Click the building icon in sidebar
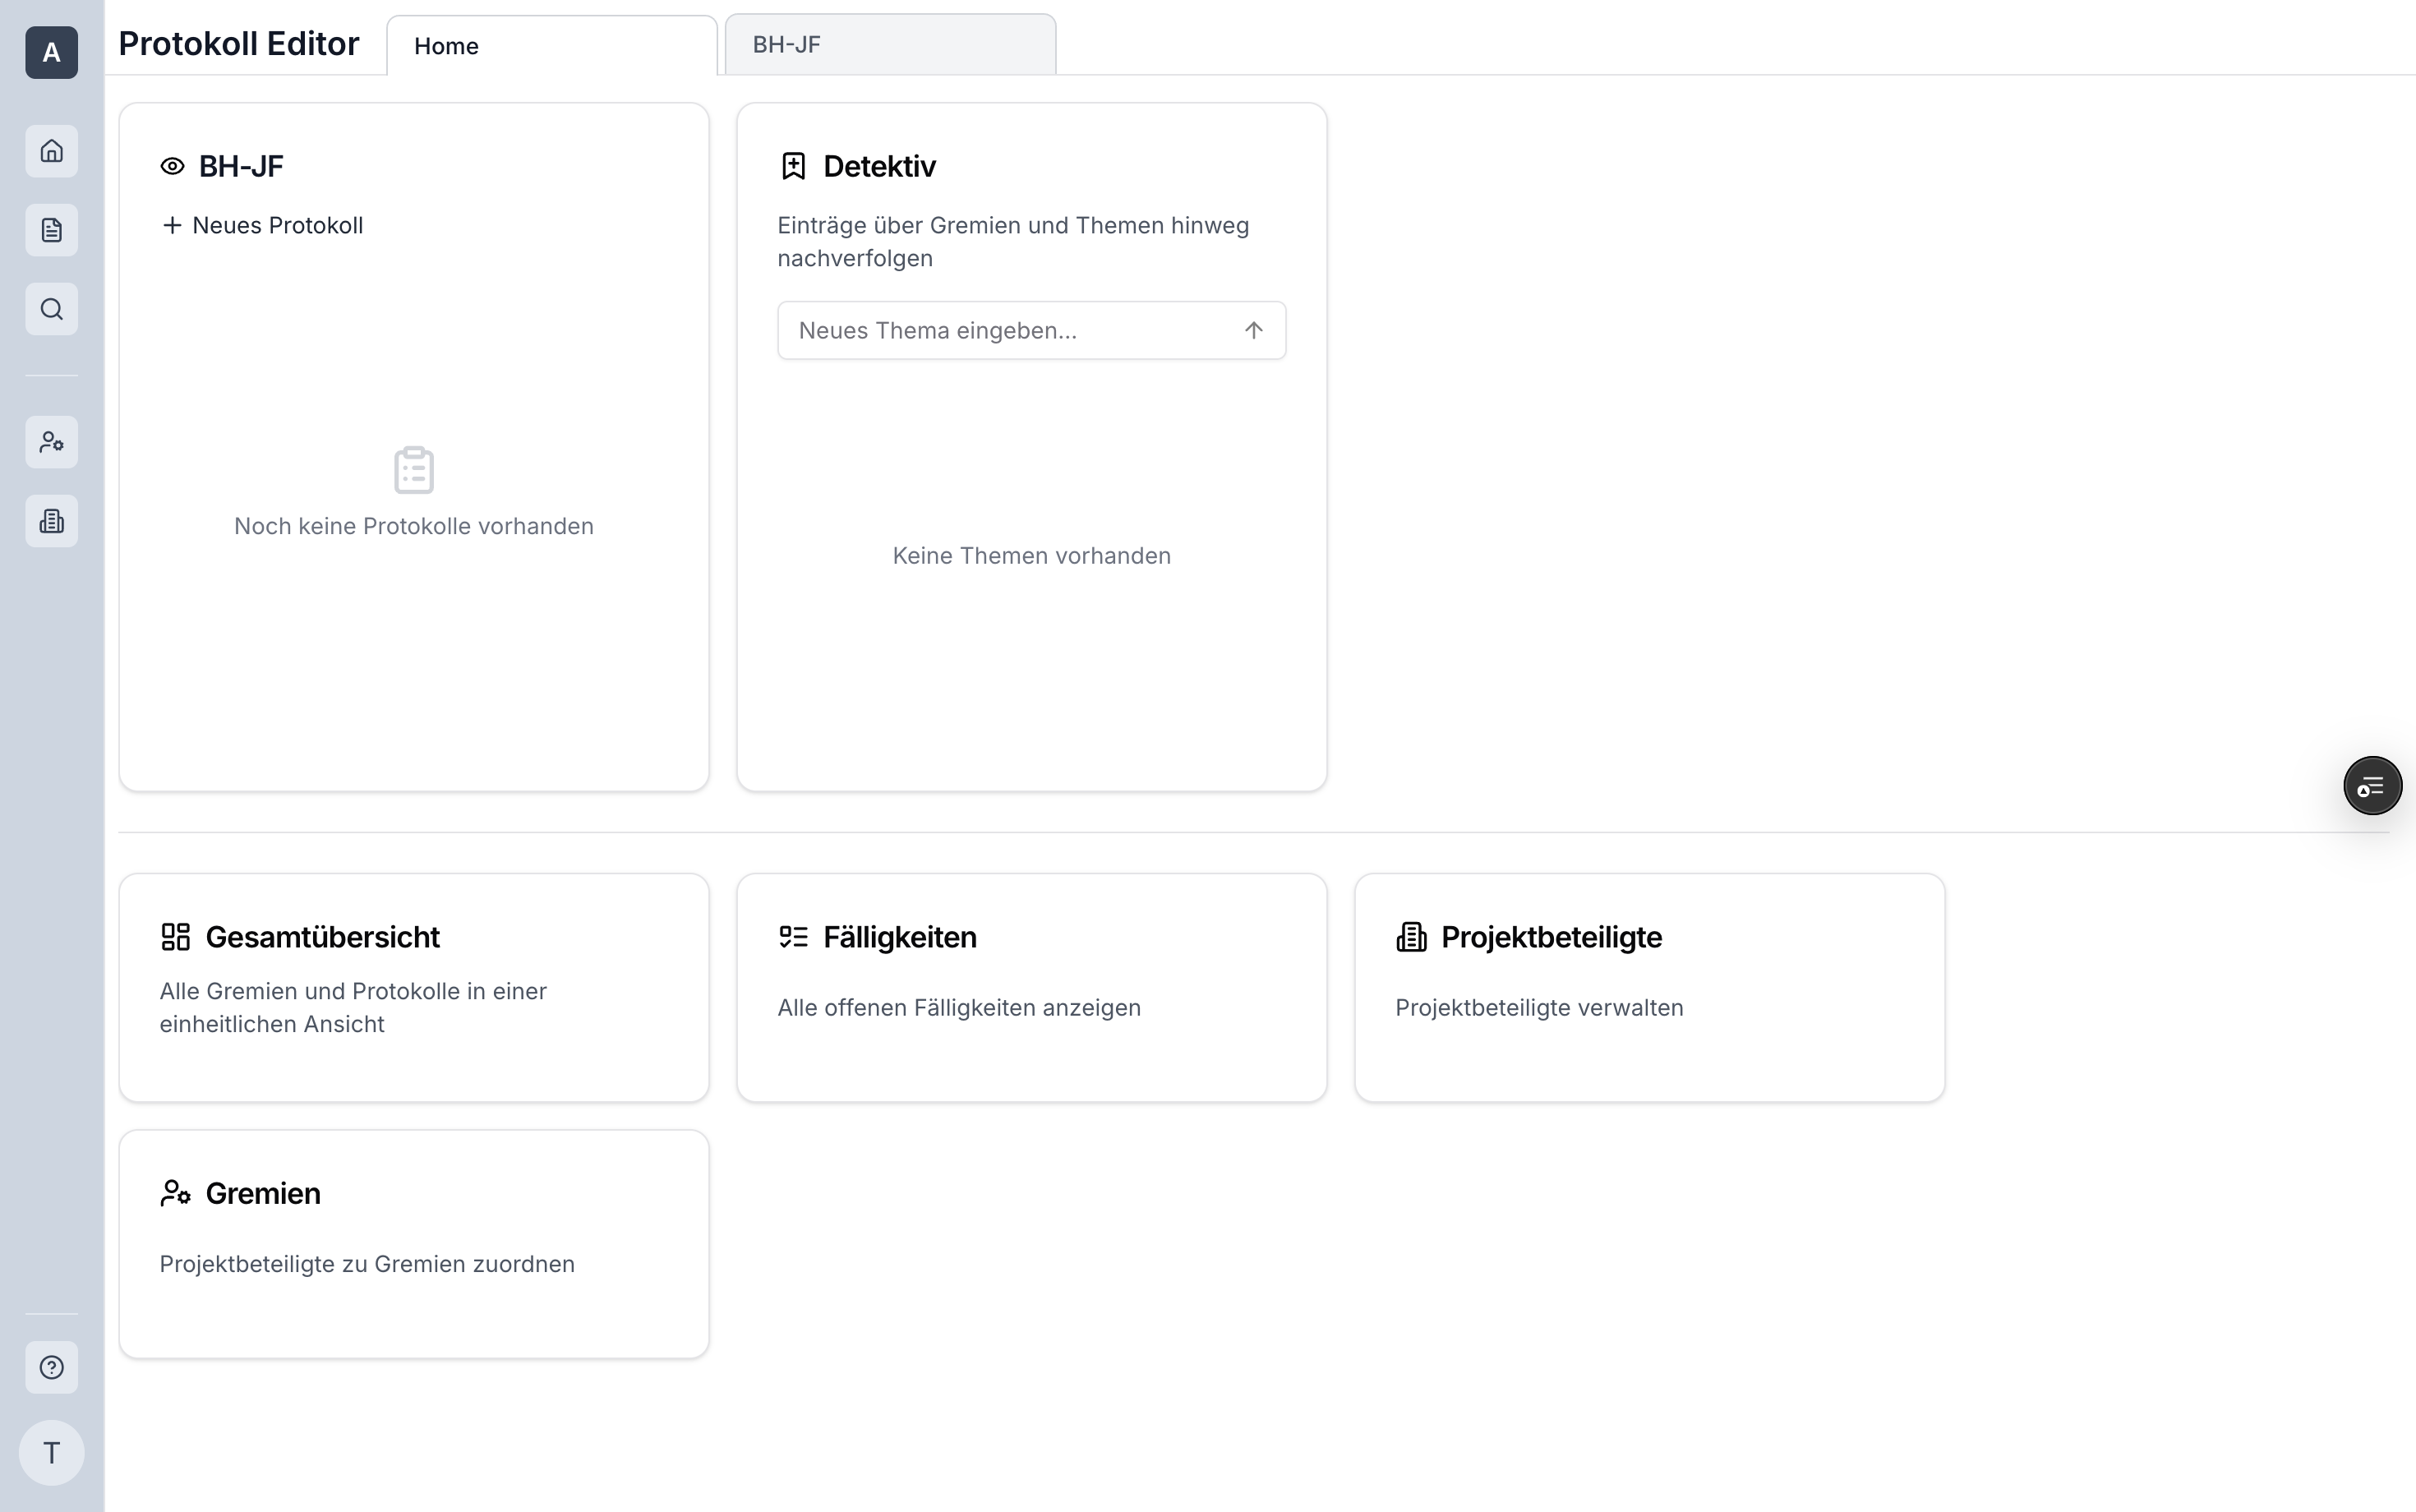Viewport: 2416px width, 1512px height. (51, 521)
